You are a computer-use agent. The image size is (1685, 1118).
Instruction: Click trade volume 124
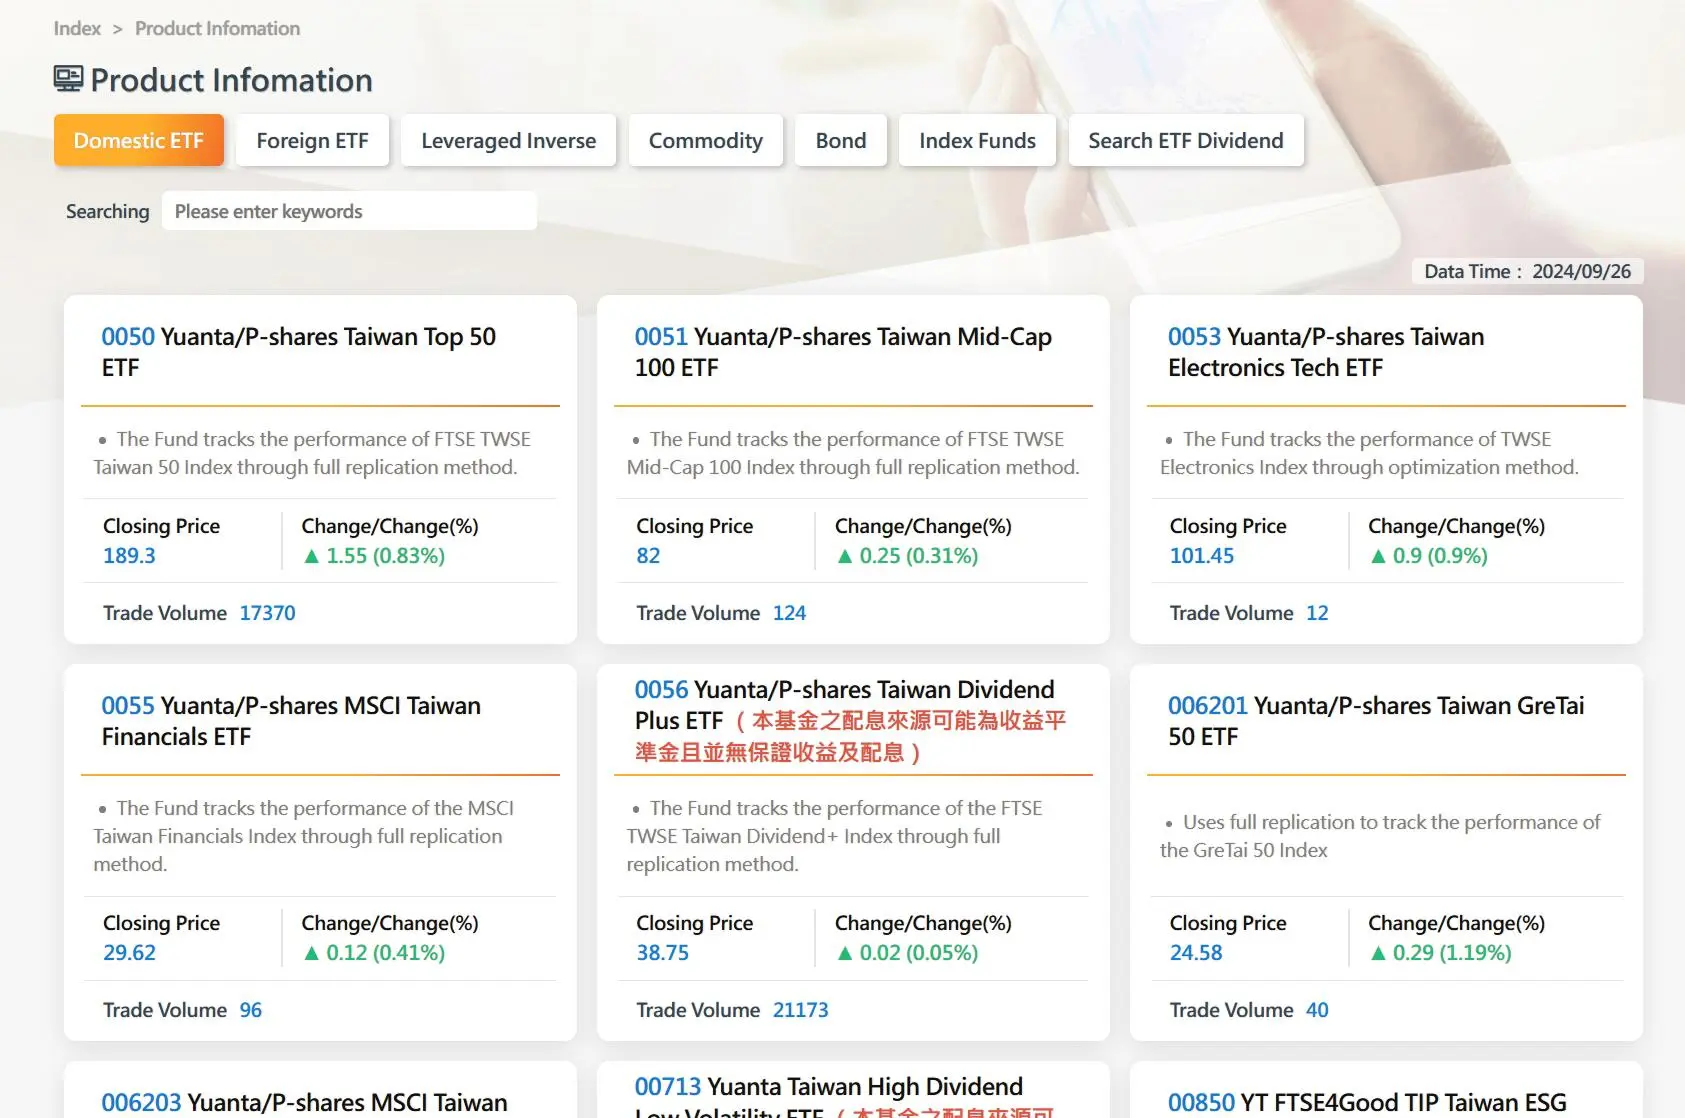pos(789,613)
